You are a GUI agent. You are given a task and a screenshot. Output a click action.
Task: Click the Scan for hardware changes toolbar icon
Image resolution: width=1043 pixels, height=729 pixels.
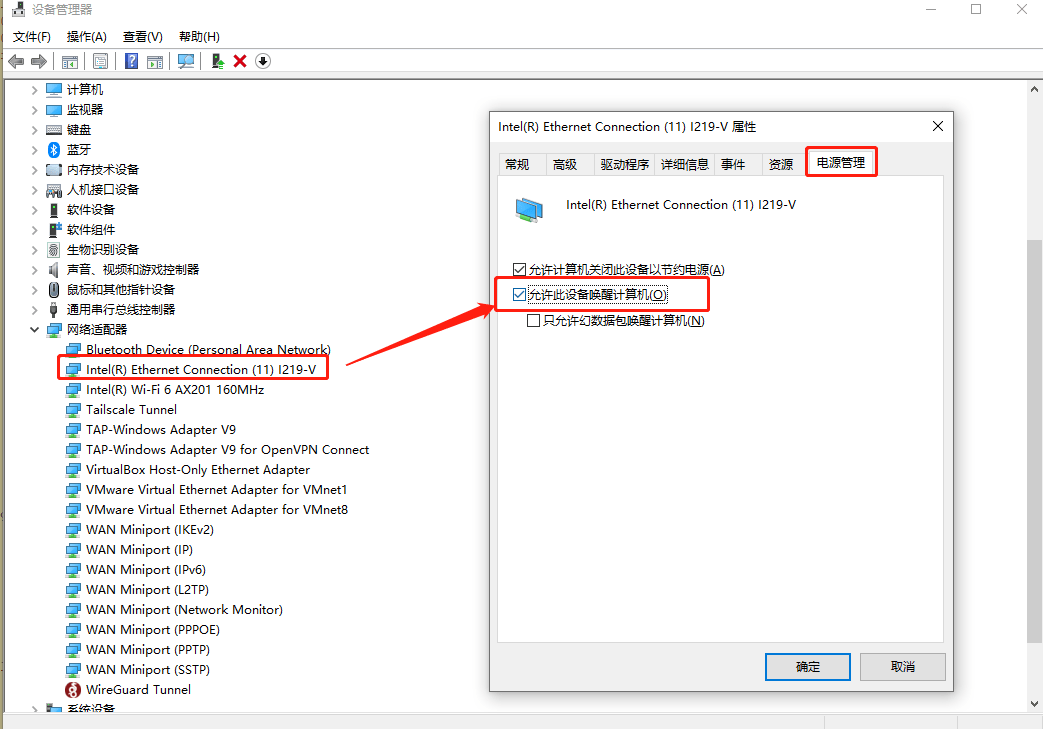(186, 61)
